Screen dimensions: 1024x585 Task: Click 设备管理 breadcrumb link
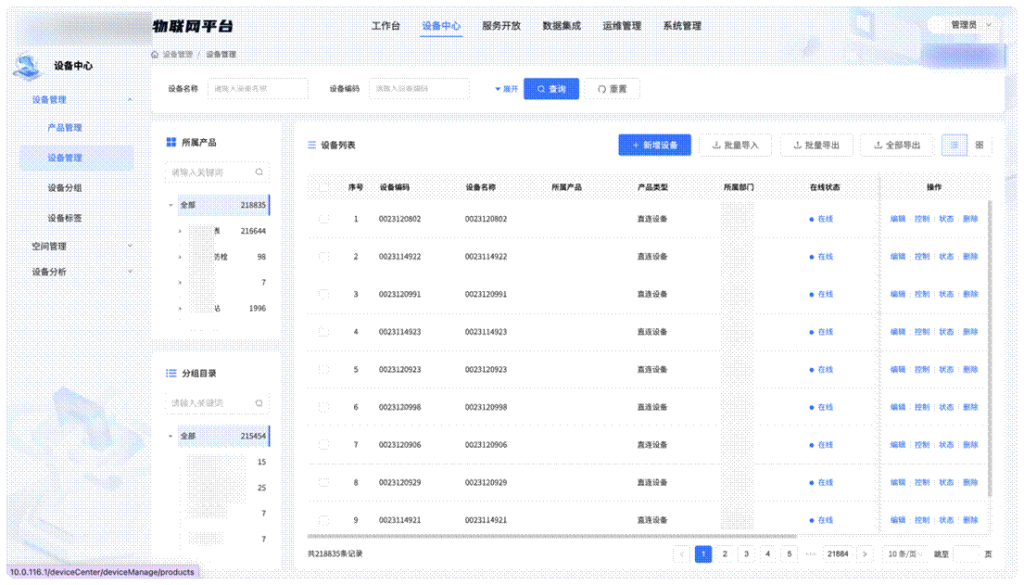click(x=178, y=54)
